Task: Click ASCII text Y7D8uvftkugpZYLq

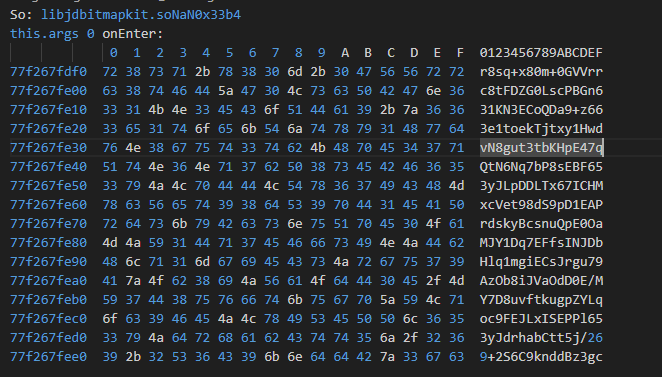Action: pos(541,300)
